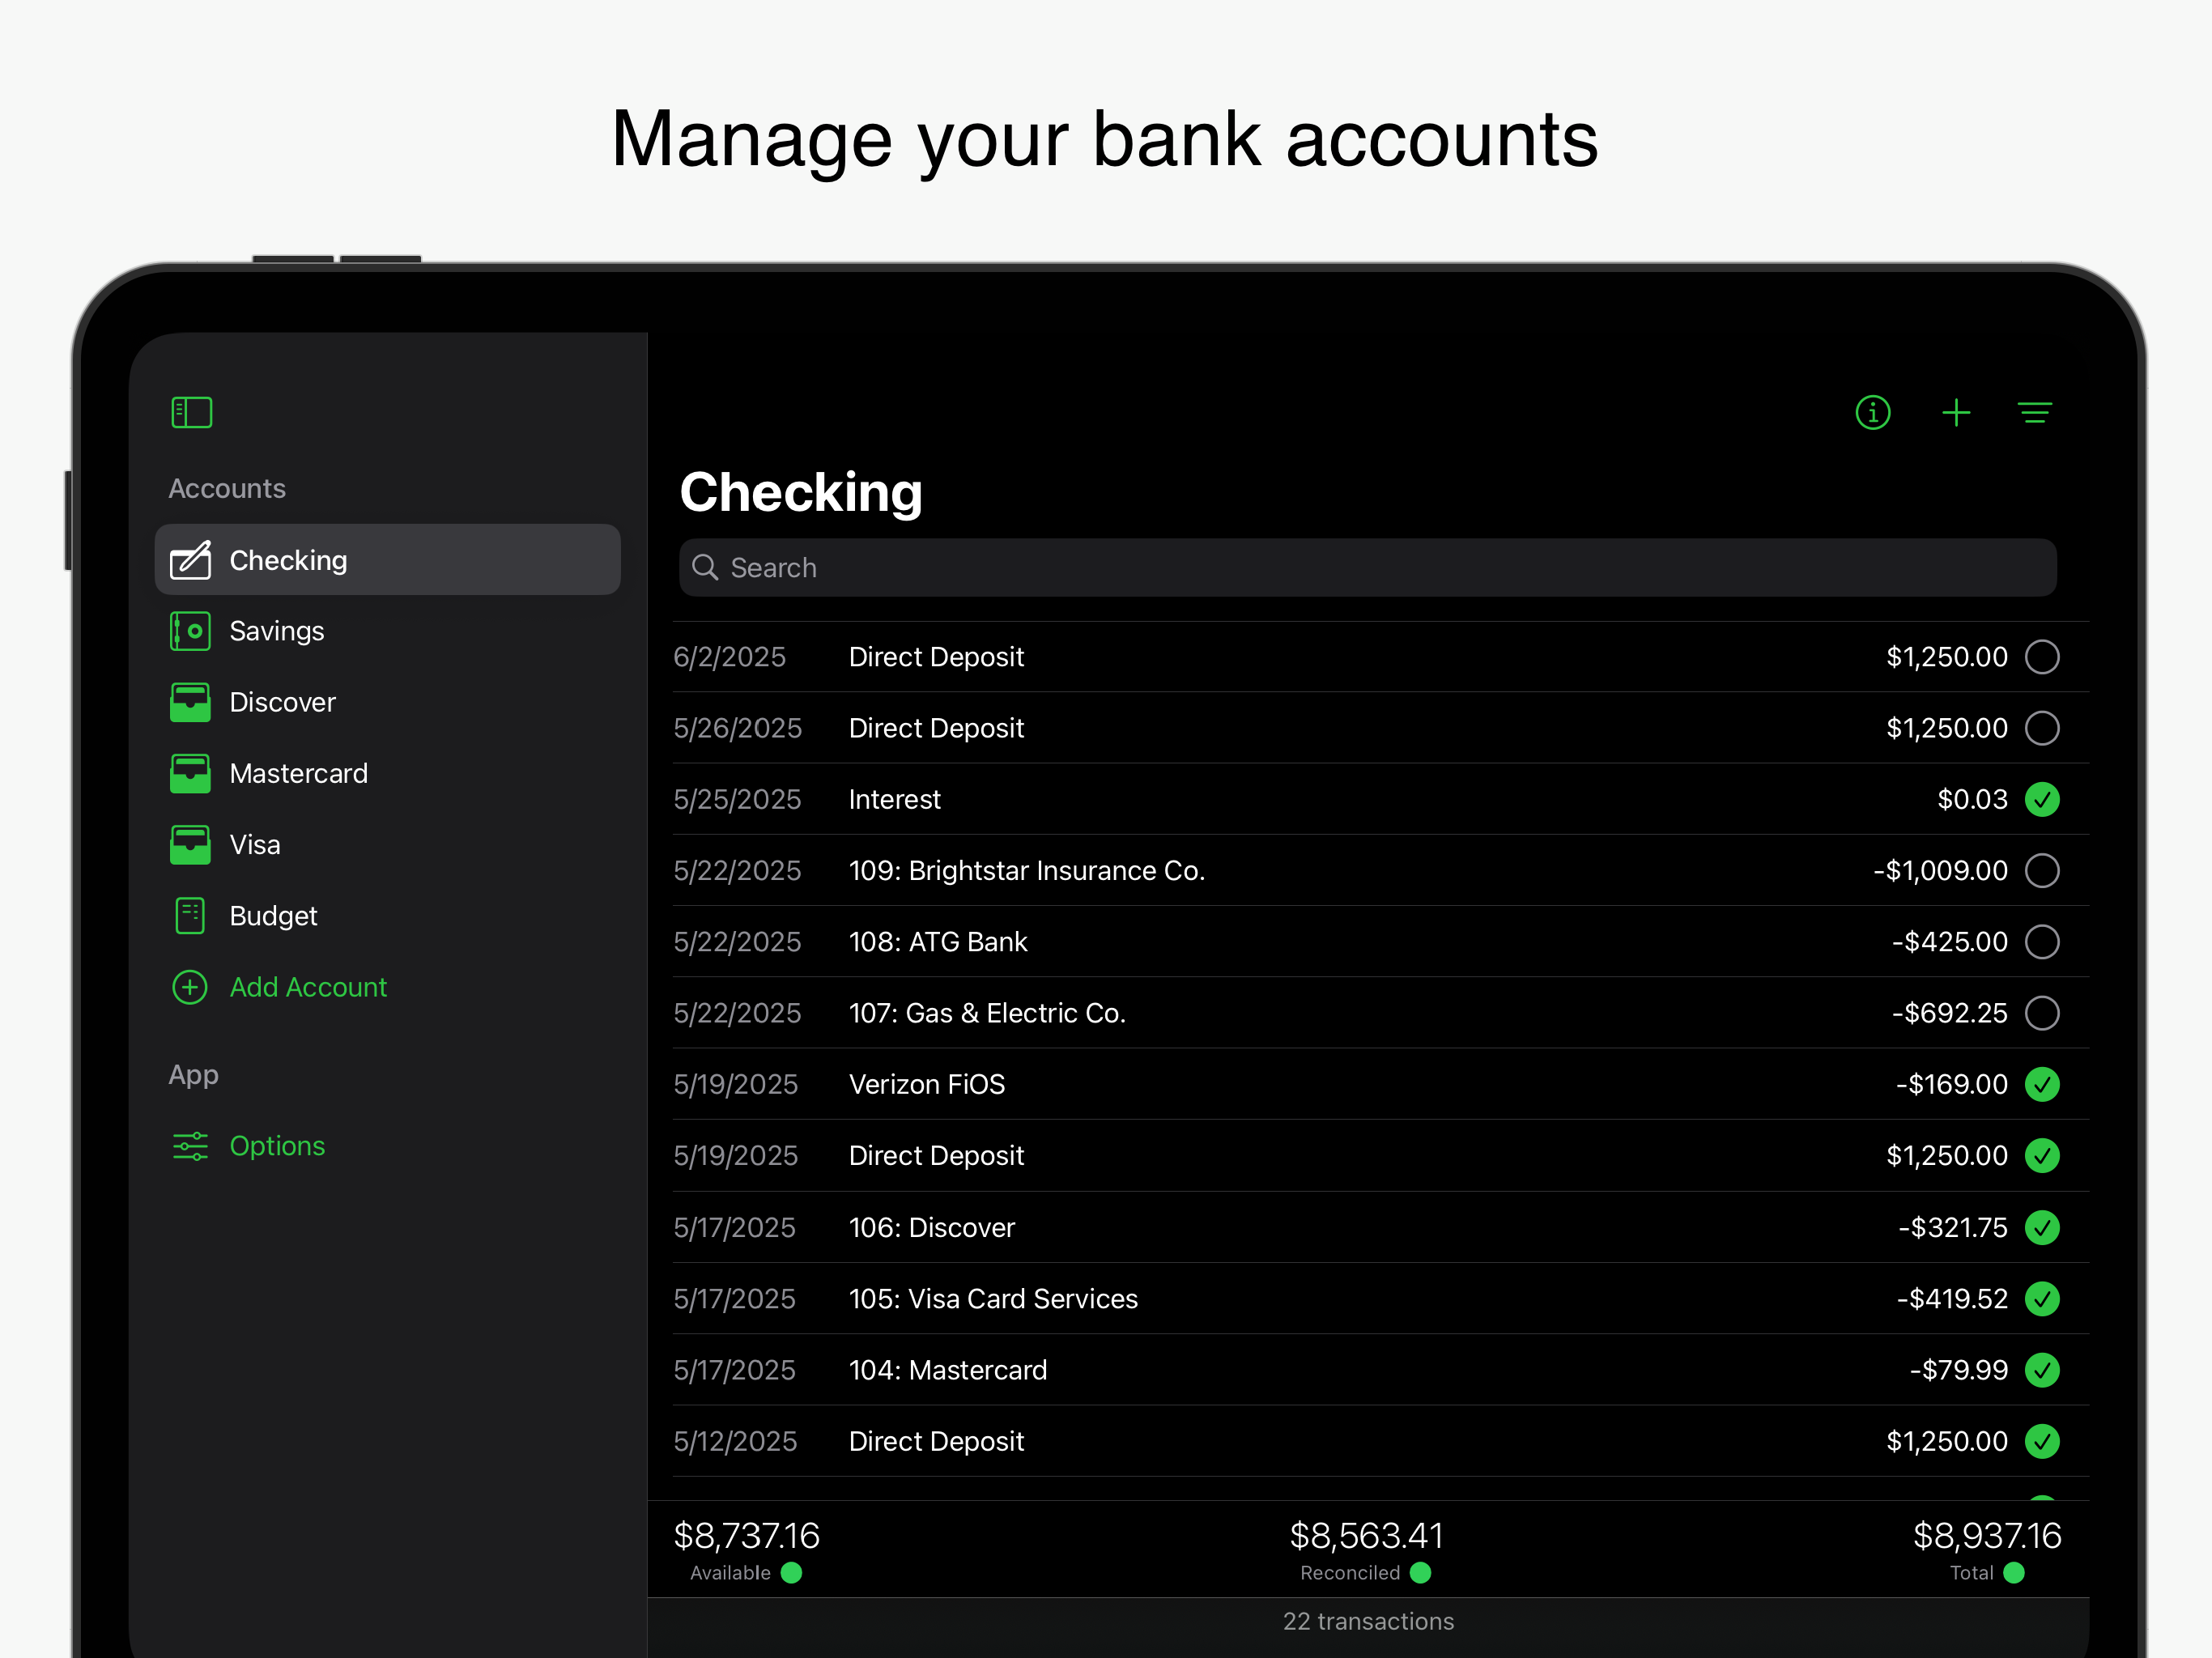This screenshot has height=1658, width=2212.
Task: Click the Savings safe icon
Action: [x=190, y=631]
